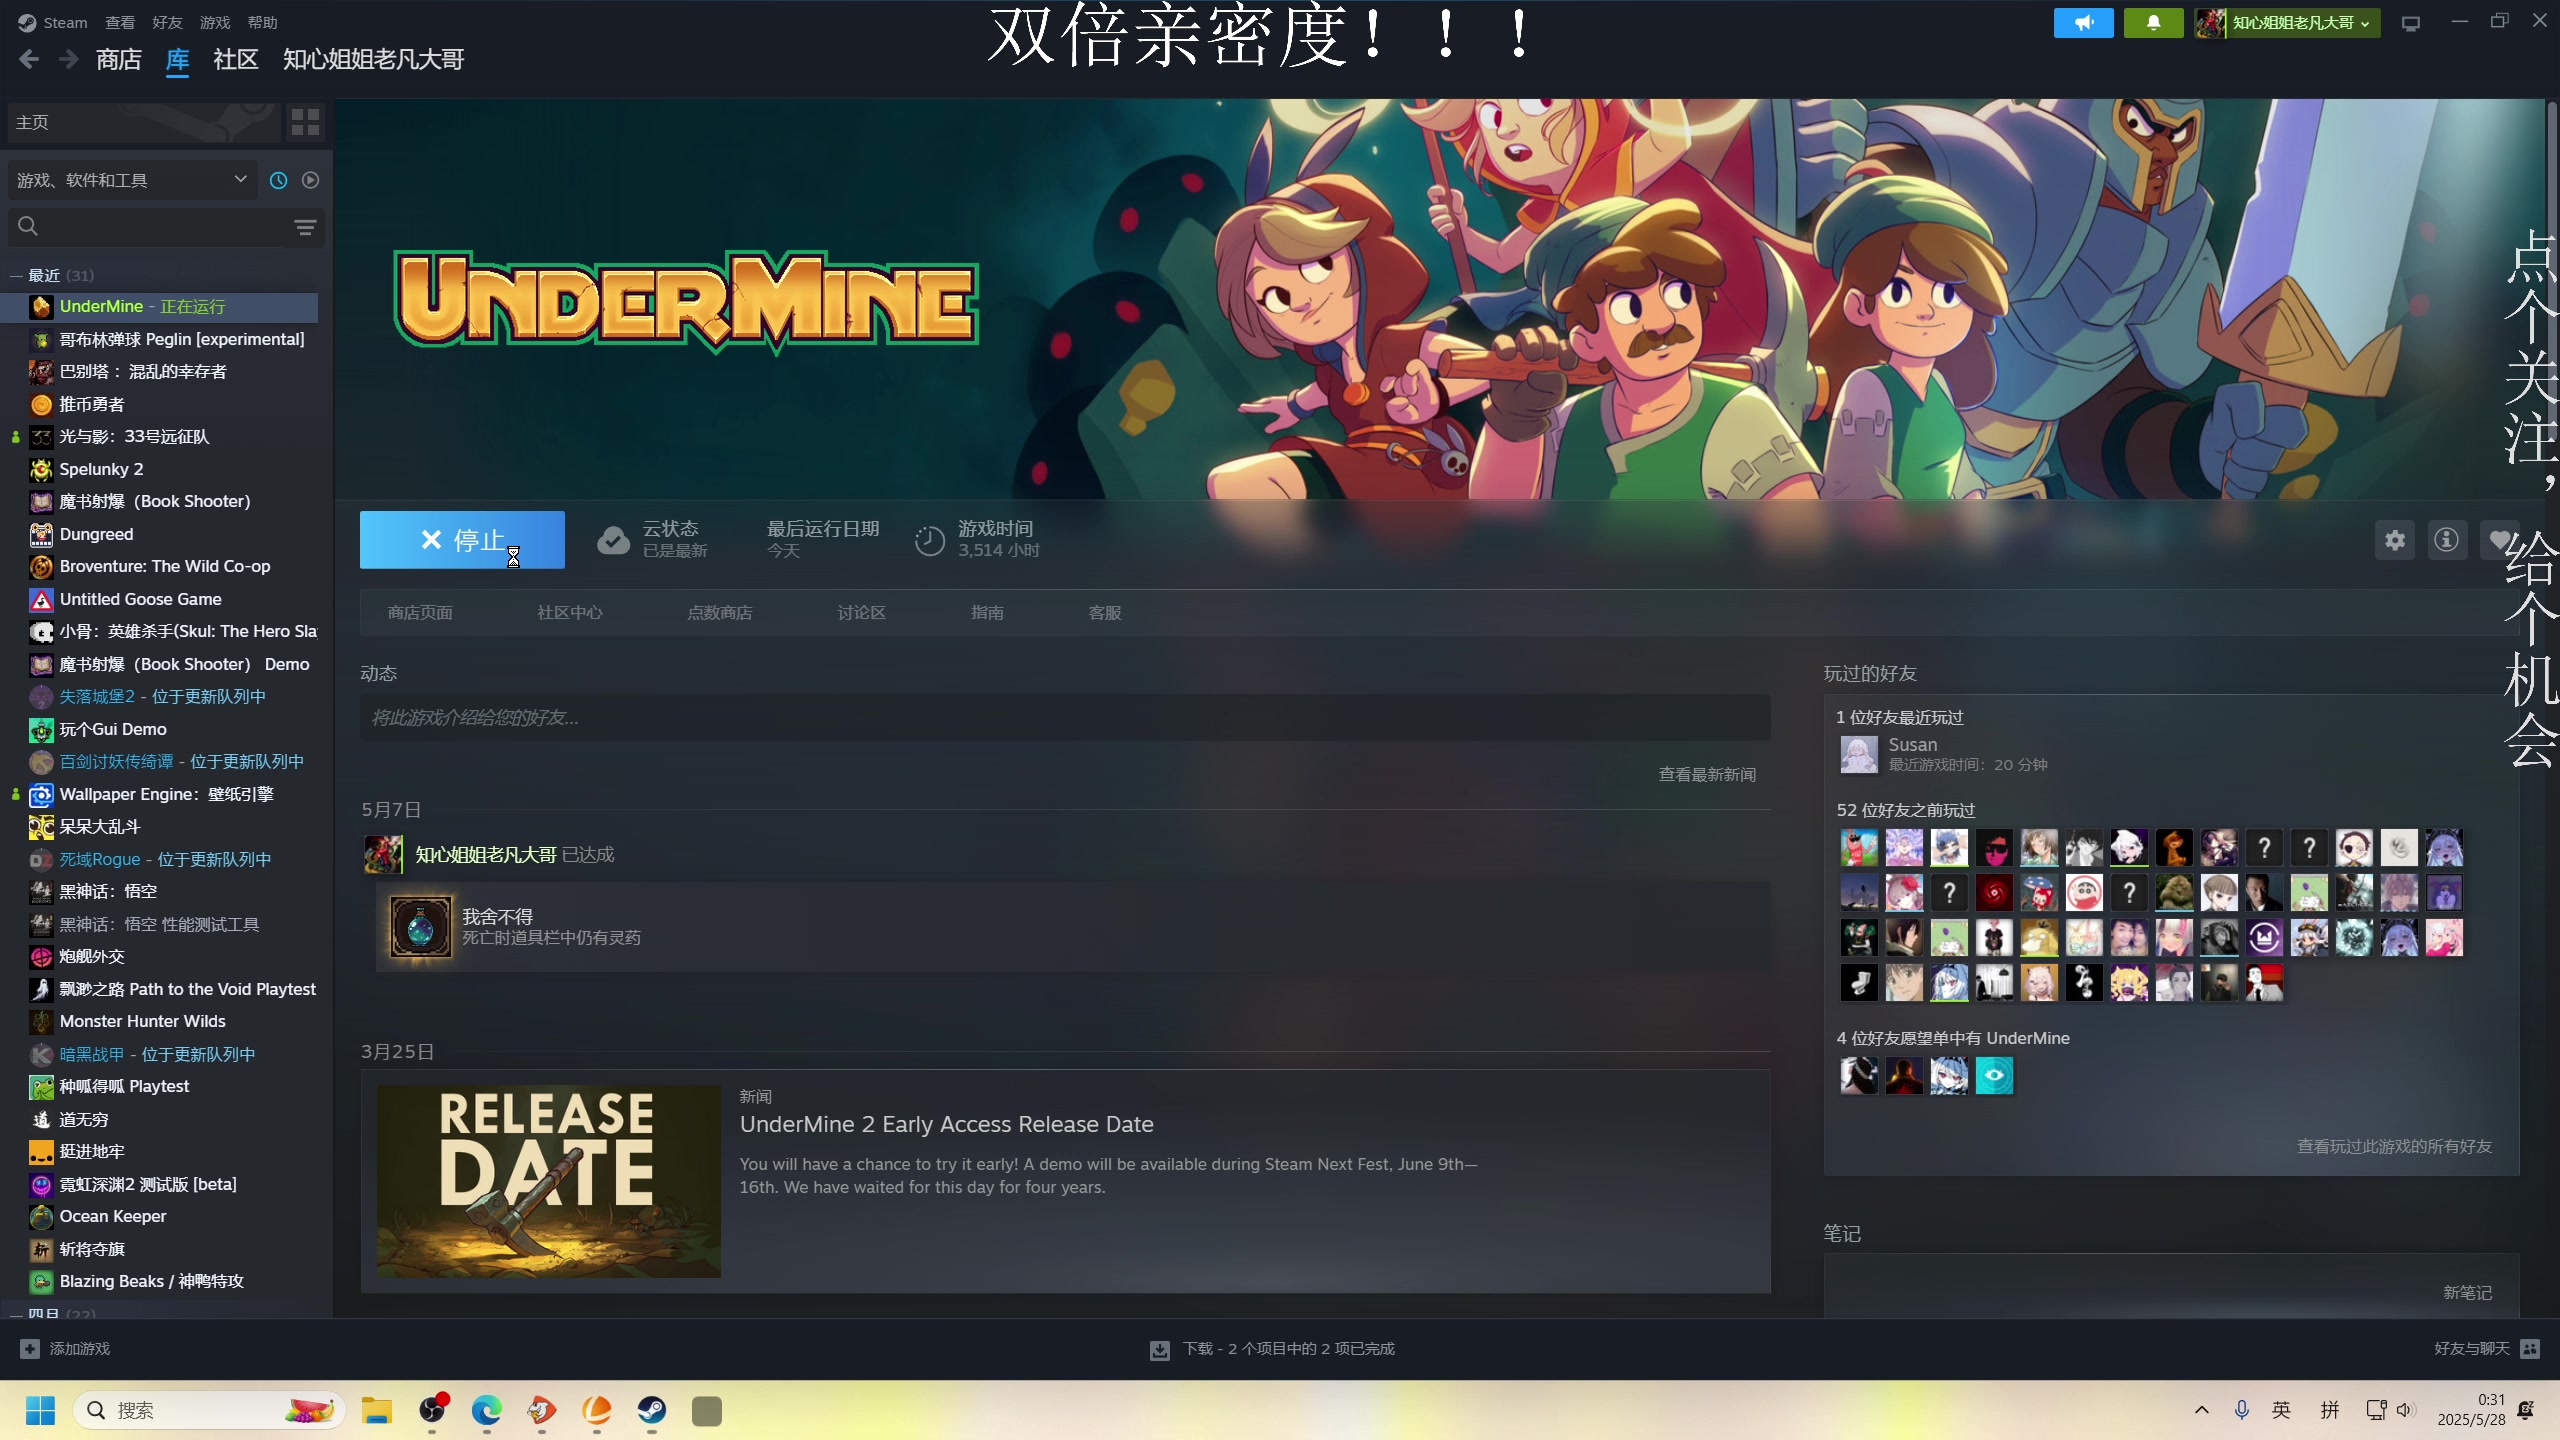Open the 好友 friends menu

click(167, 22)
